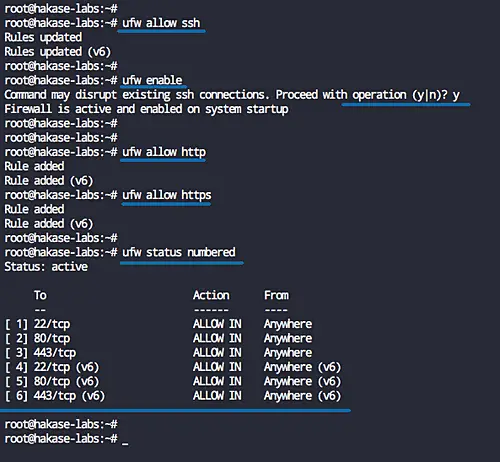The width and height of the screenshot is (500, 462).
Task: Click the 'To' column header
Action: point(40,295)
